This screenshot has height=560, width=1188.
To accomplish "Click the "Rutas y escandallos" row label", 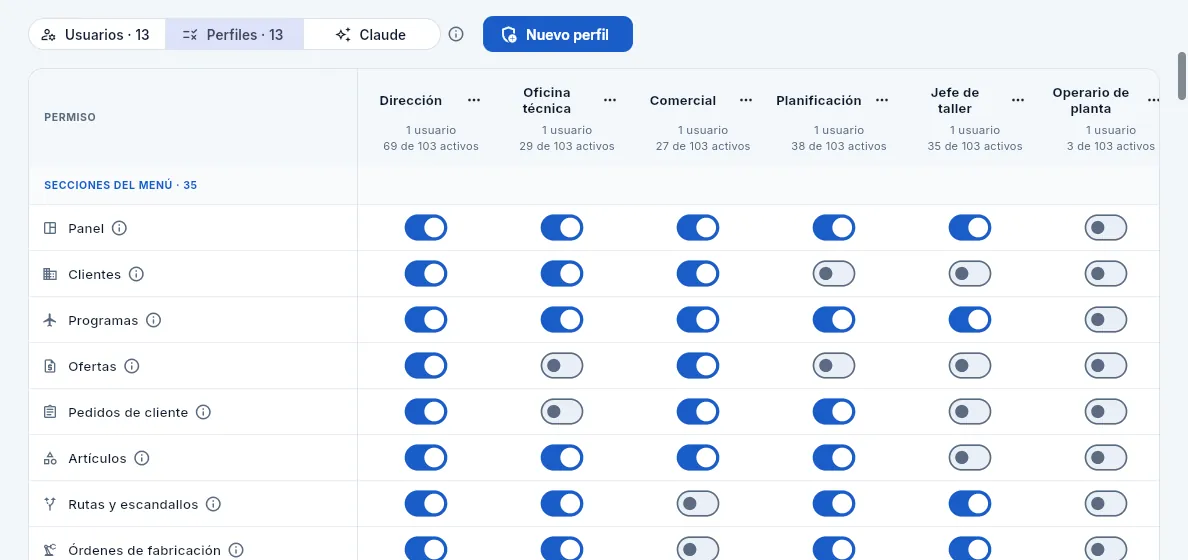I will pos(133,505).
